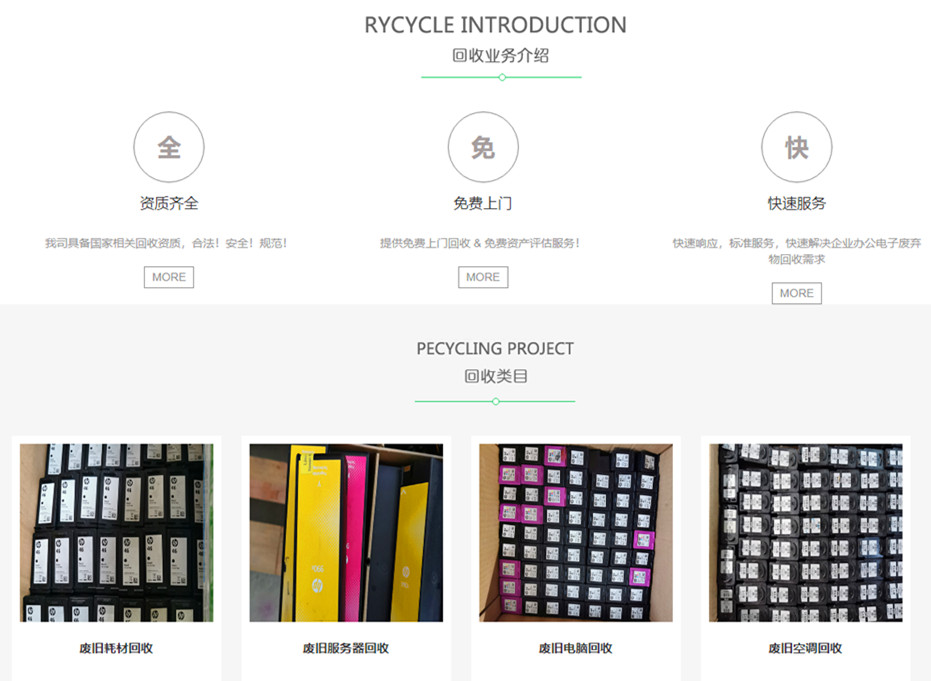931x681 pixels.
Task: Select the 废旧电脑回收 title link
Action: 576,648
